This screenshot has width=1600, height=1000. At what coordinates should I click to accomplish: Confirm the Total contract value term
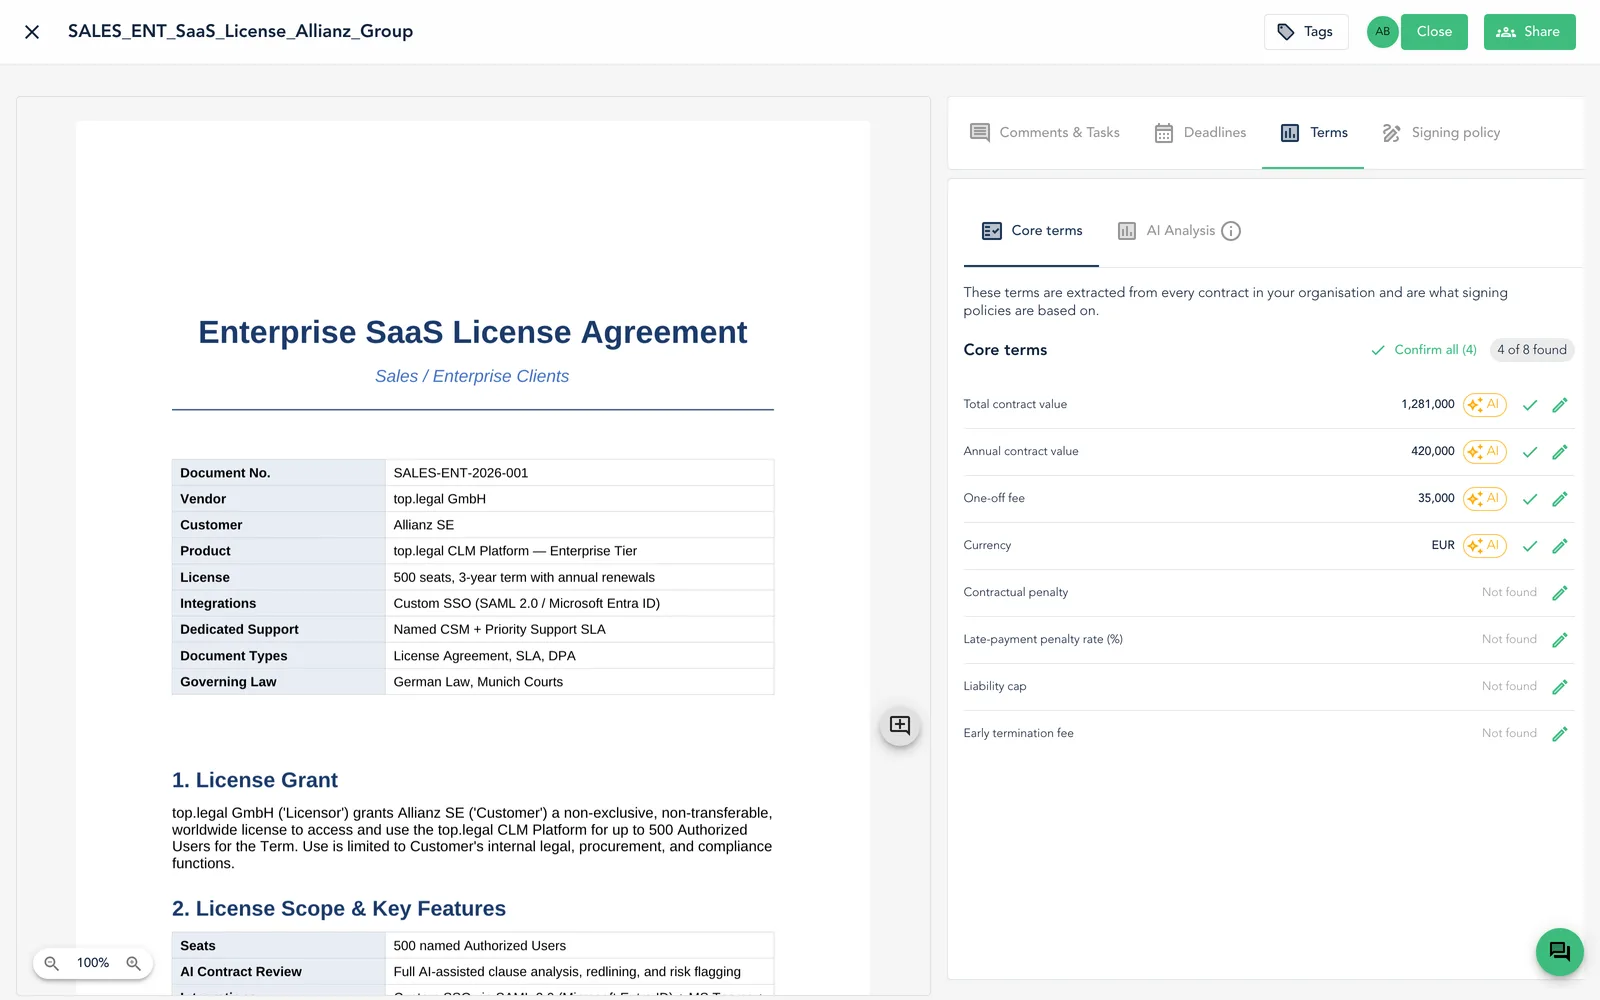(x=1530, y=405)
